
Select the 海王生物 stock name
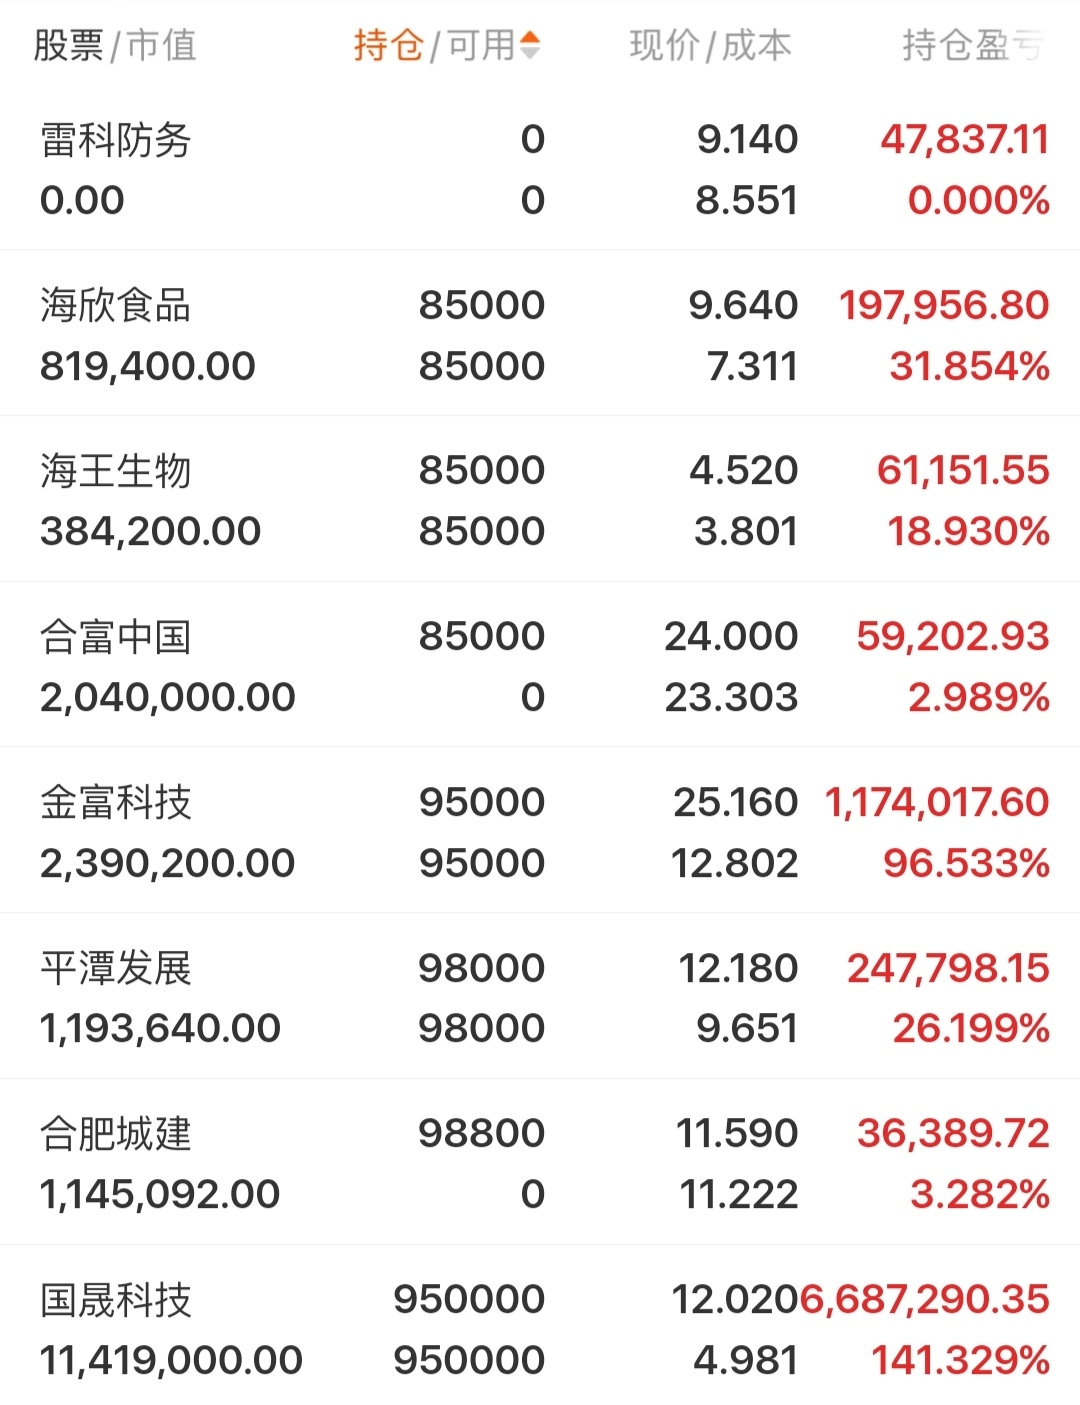pos(116,471)
